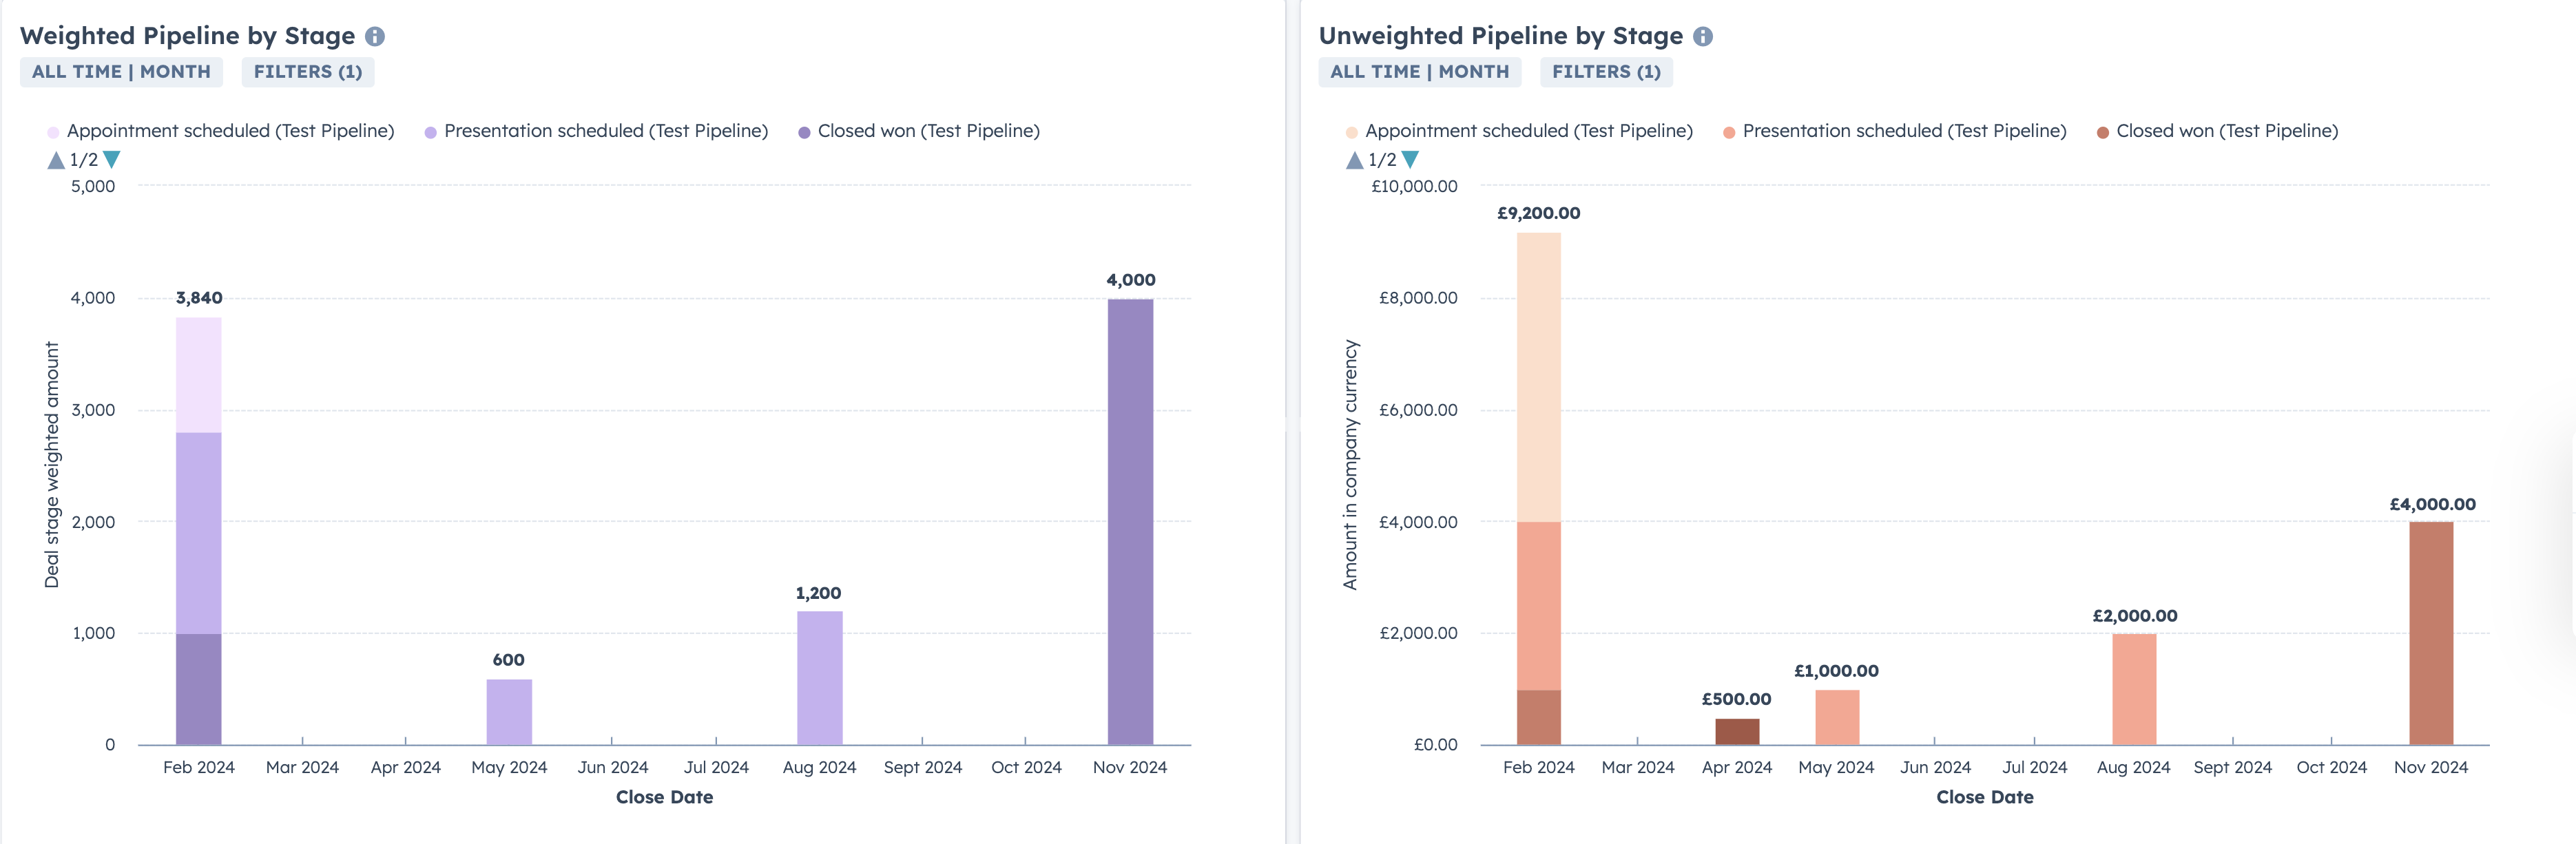Click the 1,200 Aug 2024 lavender bar
The image size is (2576, 844).
819,678
